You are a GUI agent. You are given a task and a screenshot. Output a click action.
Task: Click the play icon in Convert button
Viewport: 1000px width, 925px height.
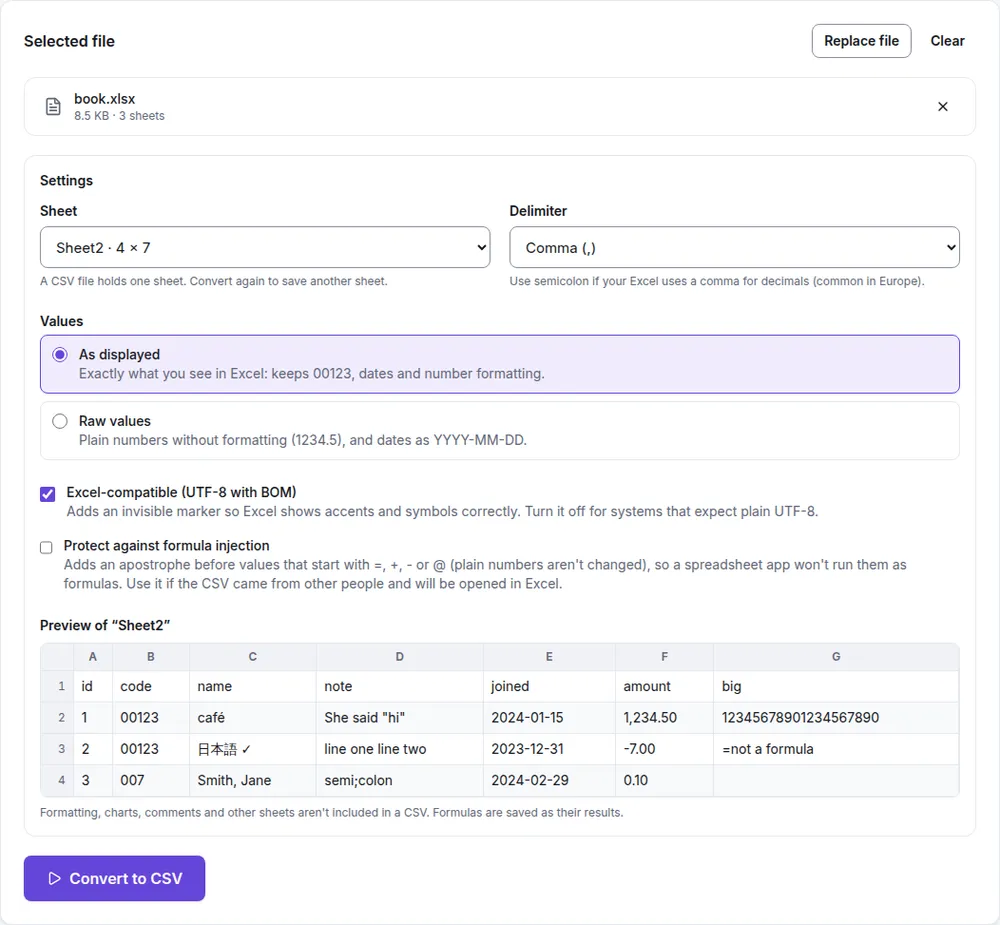[x=55, y=878]
